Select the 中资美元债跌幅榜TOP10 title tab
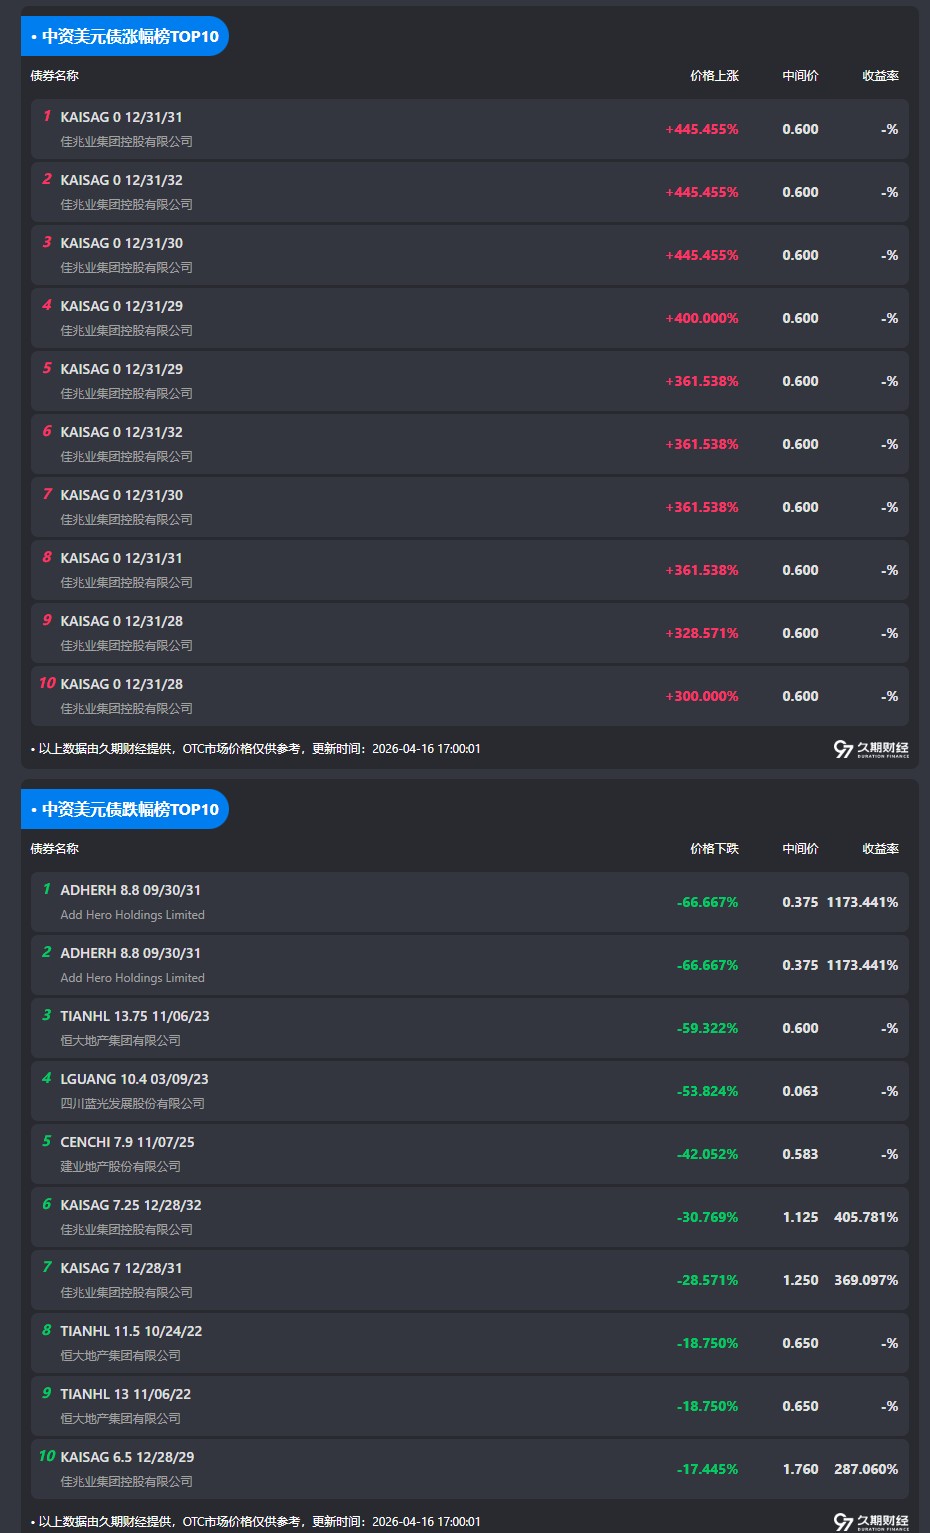This screenshot has height=1533, width=930. tap(125, 809)
